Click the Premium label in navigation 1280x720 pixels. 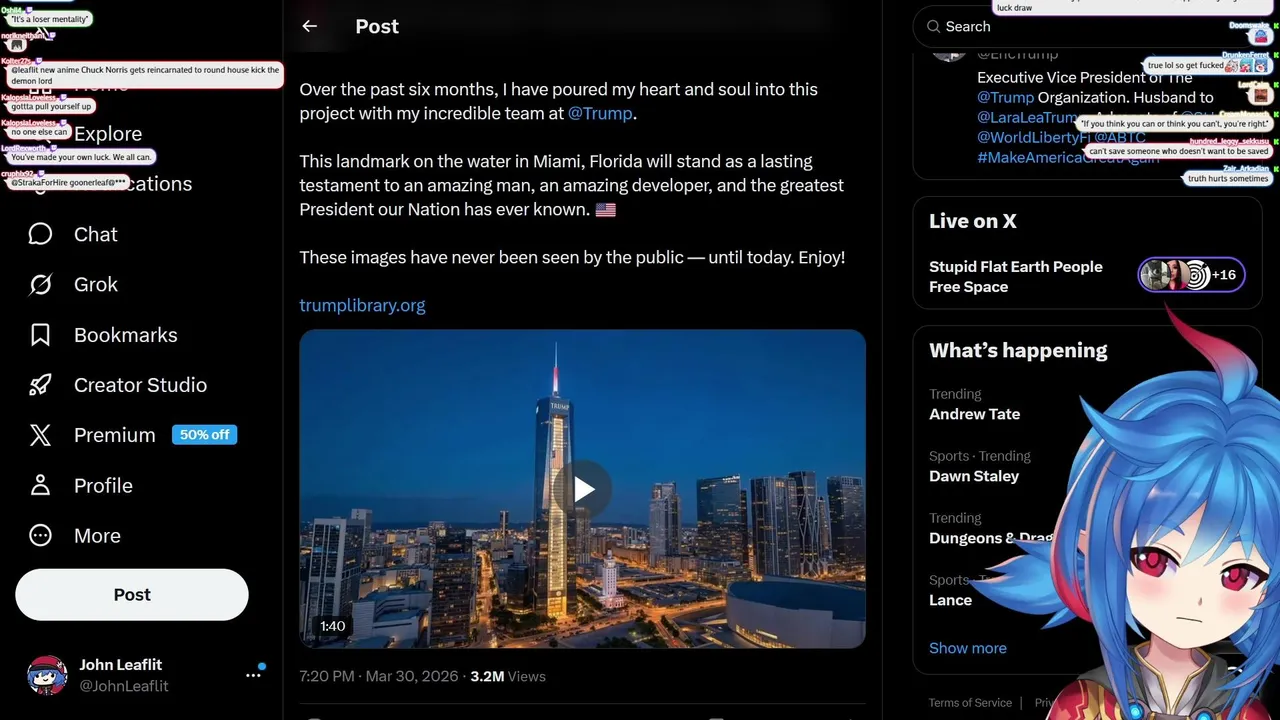tap(115, 435)
